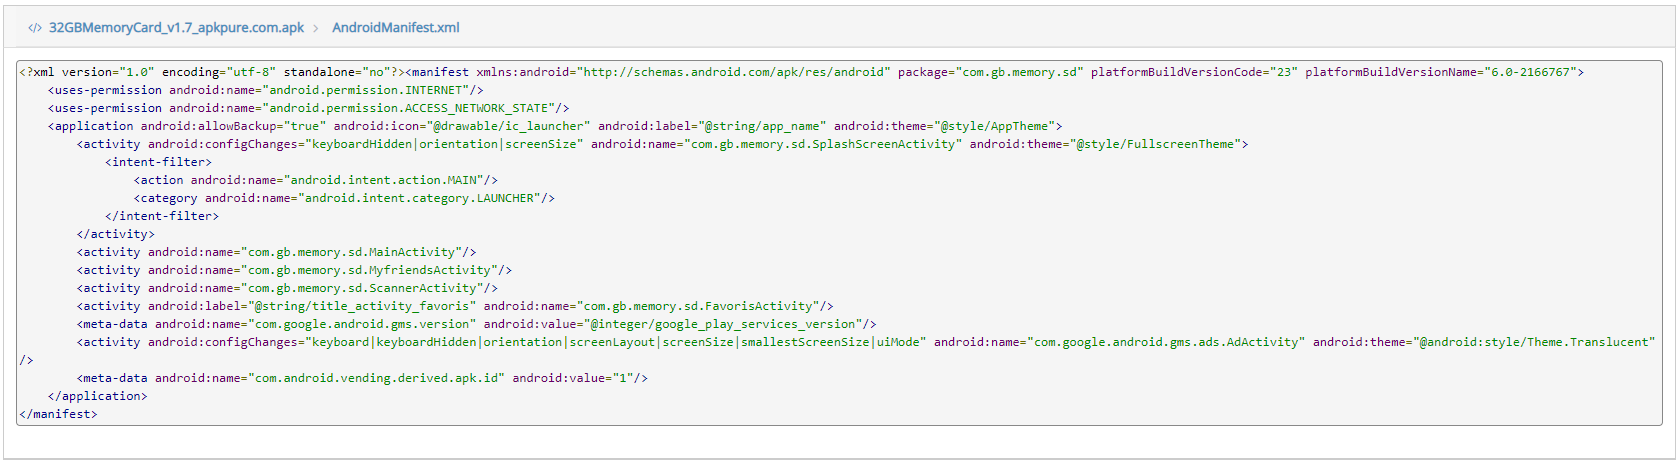Click the closing intent-filter tag
This screenshot has height=465, width=1679.
click(162, 216)
